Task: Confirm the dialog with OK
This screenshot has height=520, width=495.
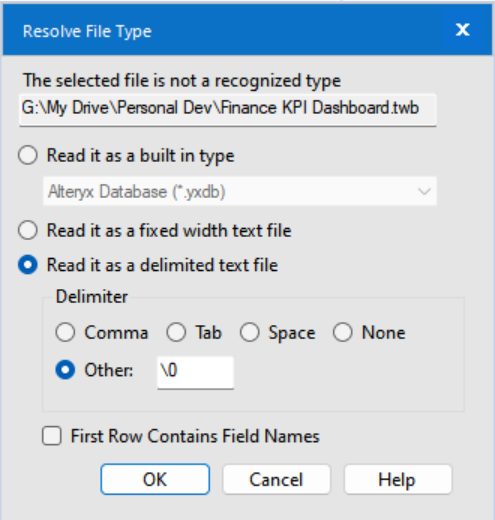Action: tap(155, 479)
